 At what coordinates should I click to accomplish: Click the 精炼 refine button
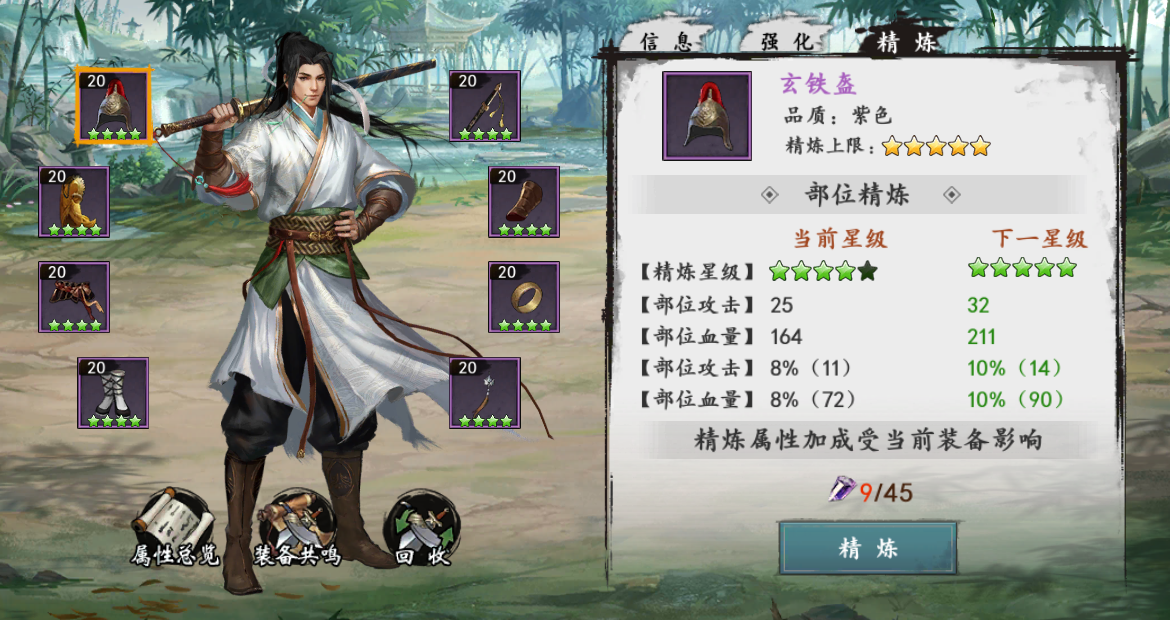point(868,548)
